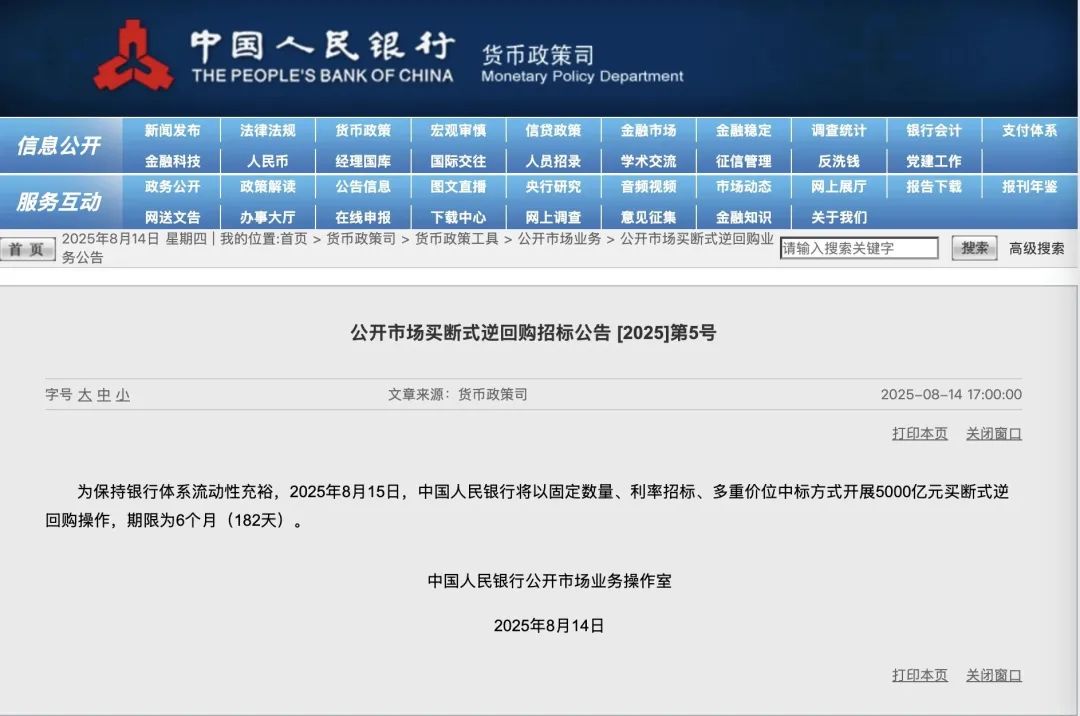Open 反洗钱 menu item
The height and width of the screenshot is (716, 1080).
[x=838, y=161]
